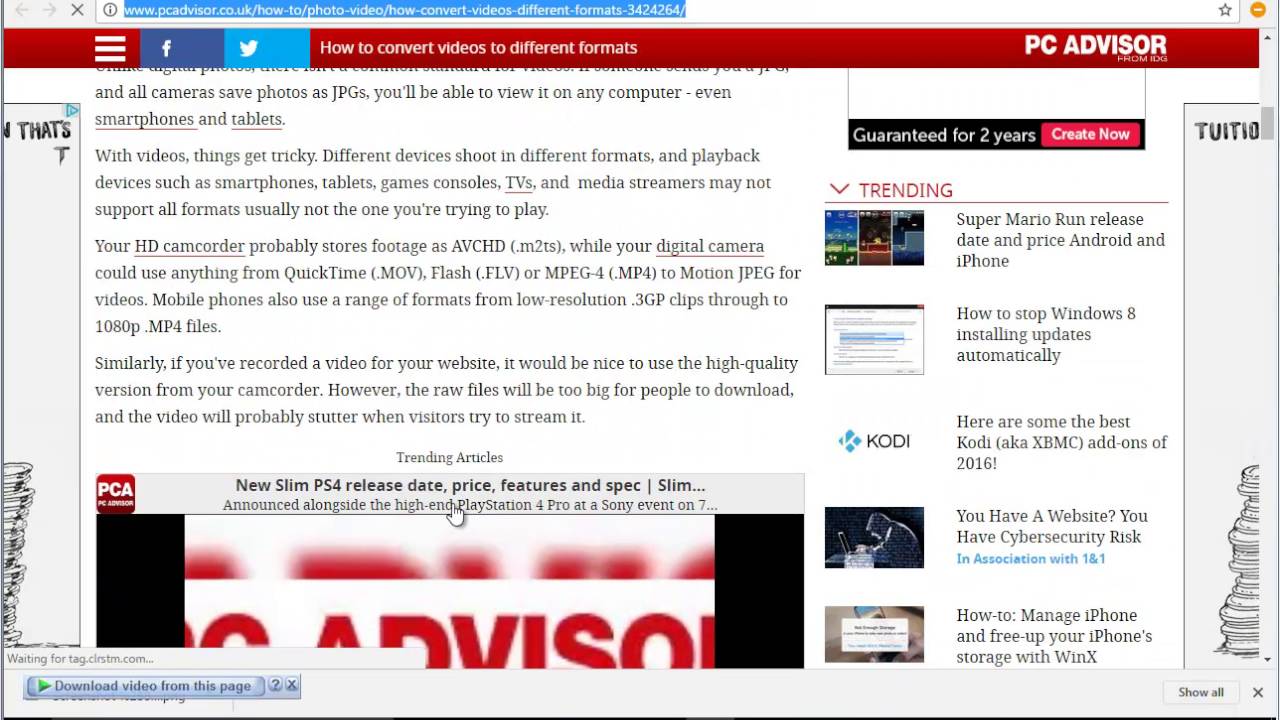Click the orange extension icon beside the star
The image size is (1280, 720).
coord(1258,10)
